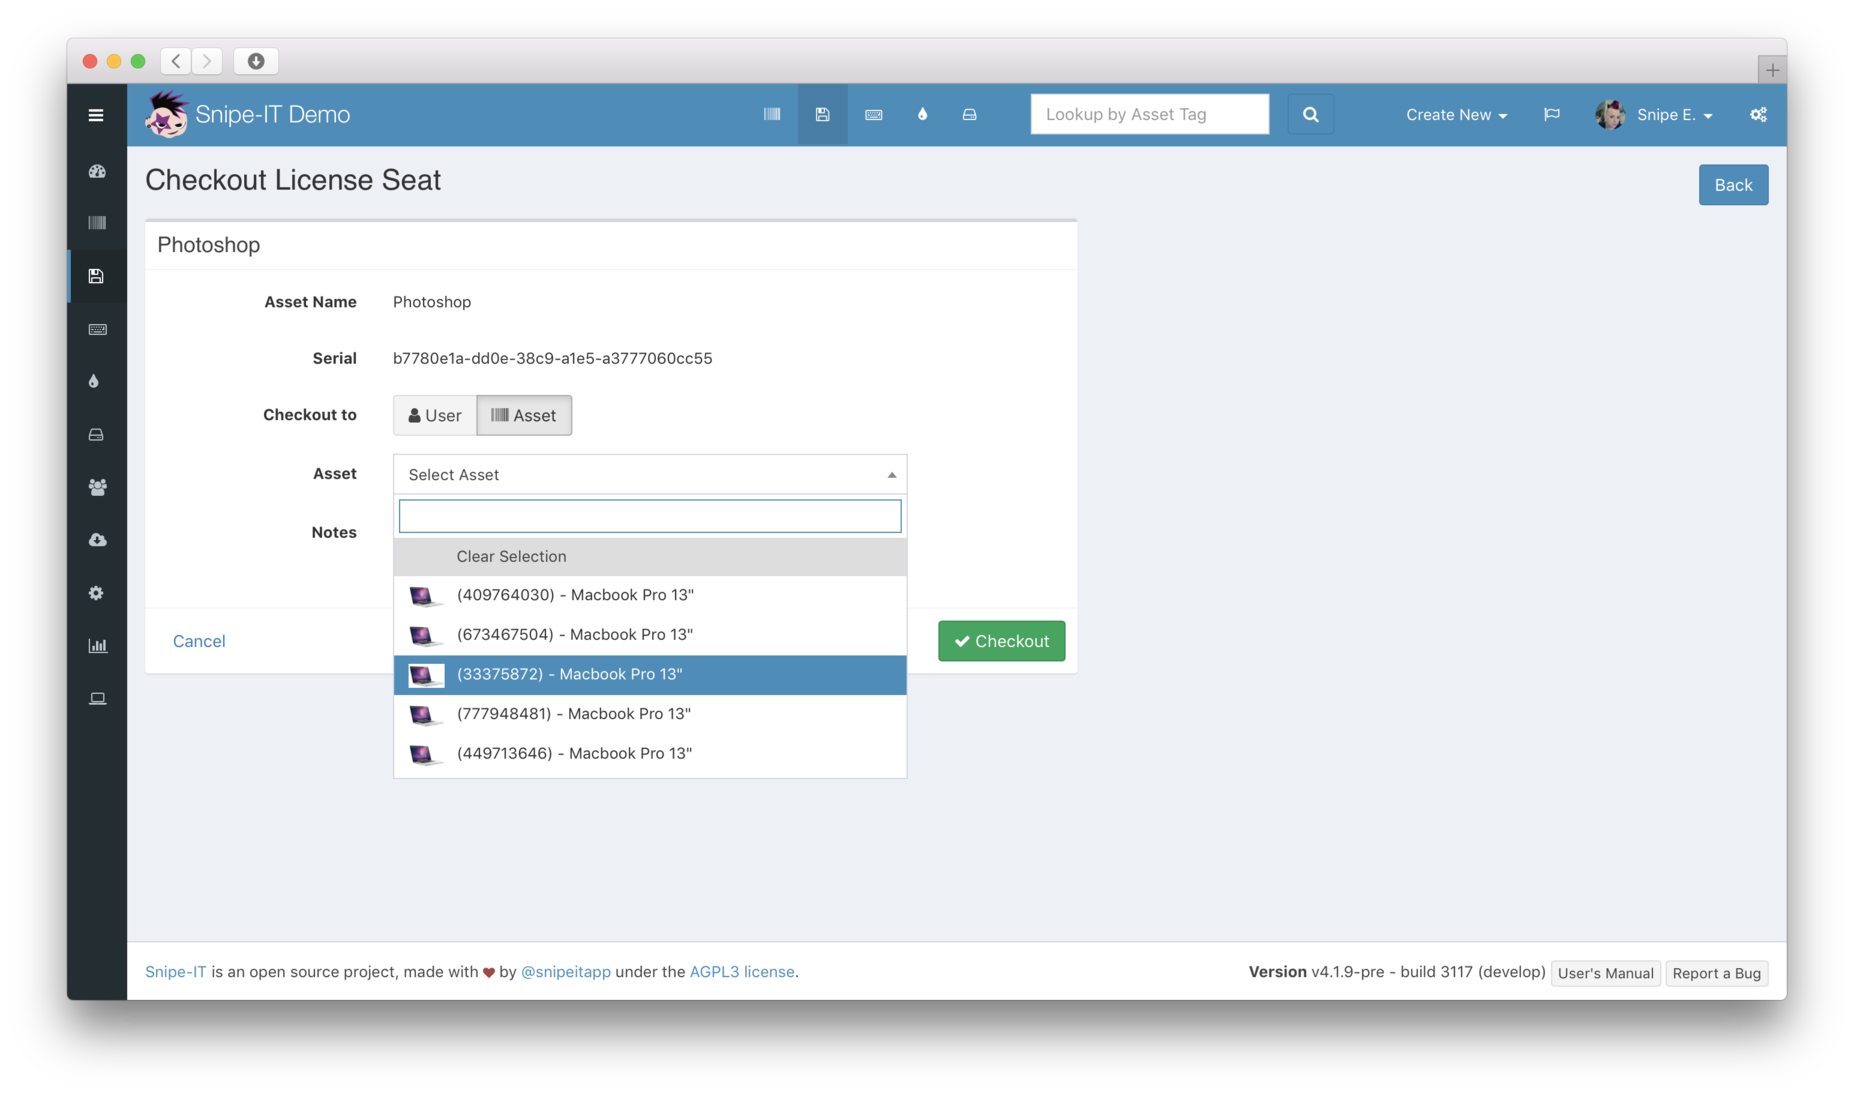Click the green Checkout button
1854x1096 pixels.
point(1001,641)
